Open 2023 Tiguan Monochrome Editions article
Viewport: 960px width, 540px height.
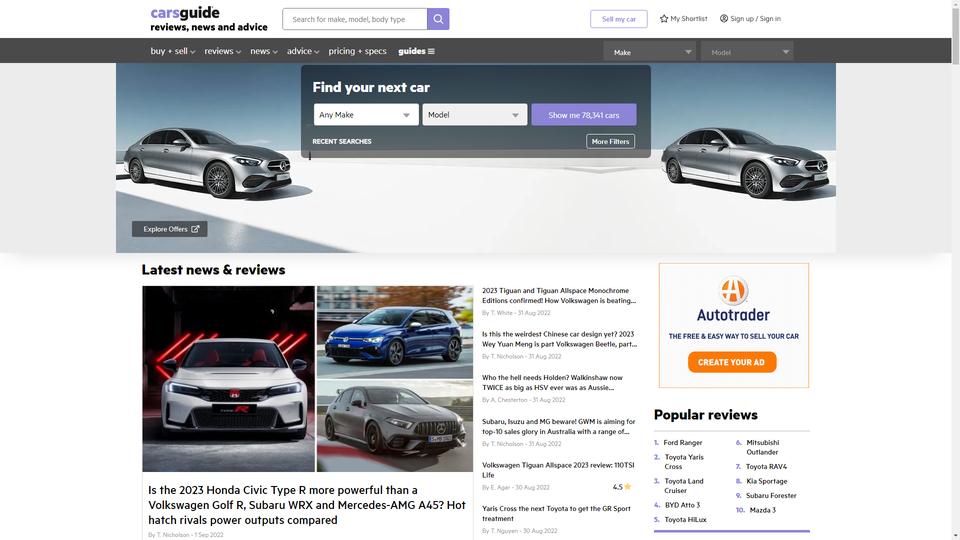558,296
